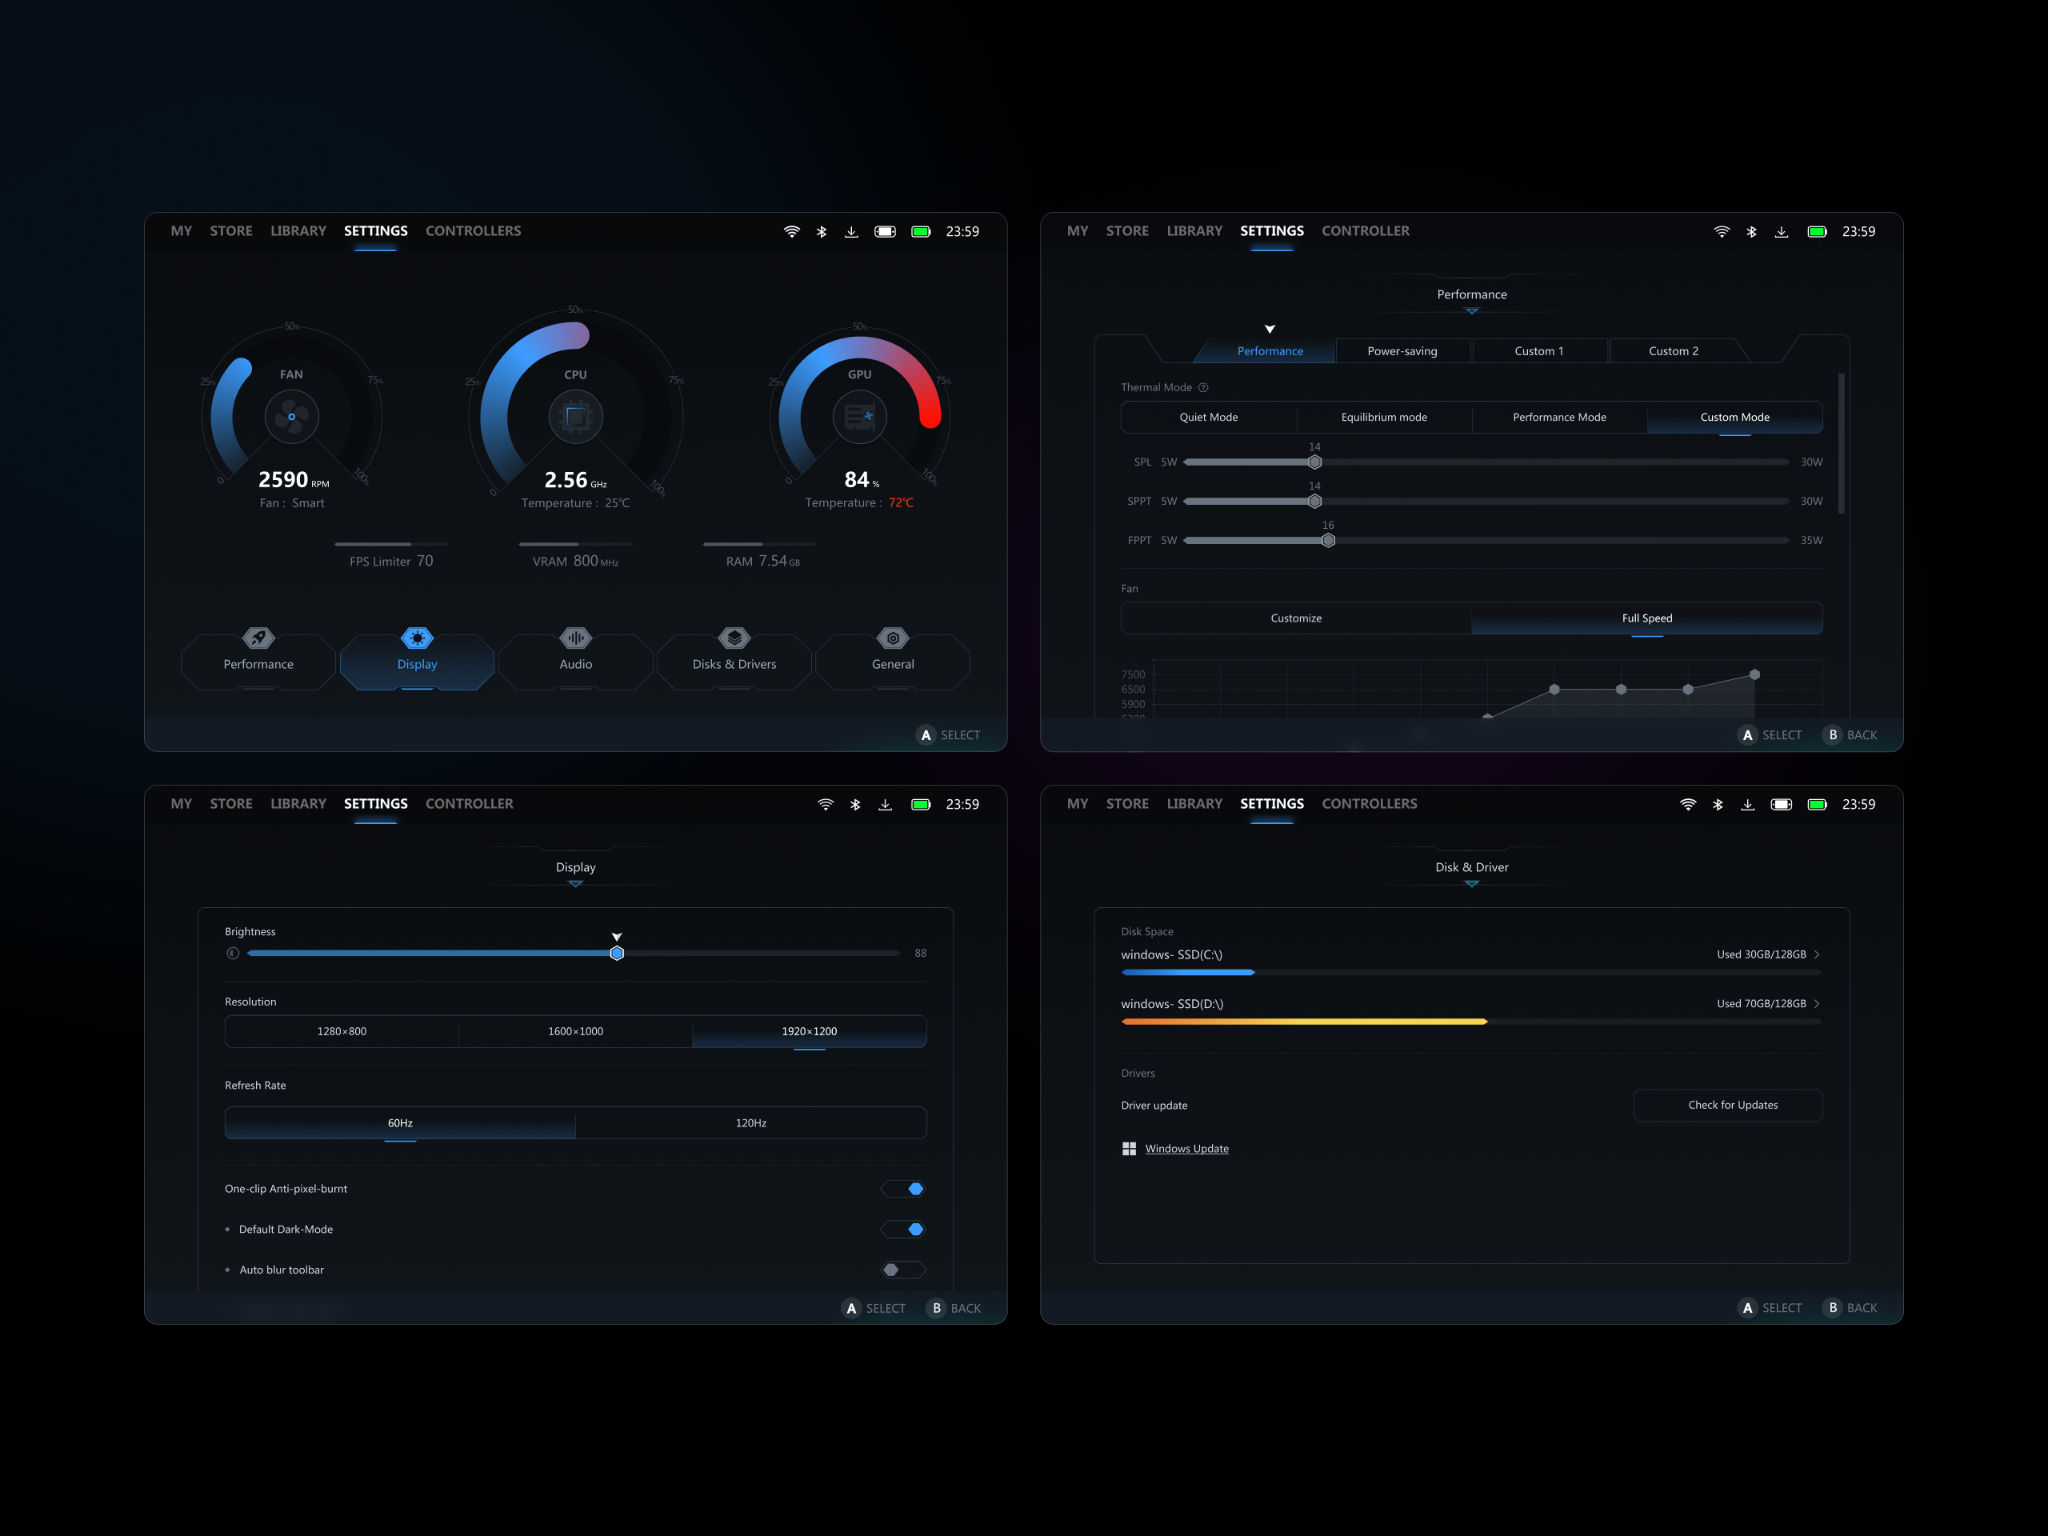2048x1536 pixels.
Task: Open the Bluetooth icon in status bar
Action: pos(822,231)
